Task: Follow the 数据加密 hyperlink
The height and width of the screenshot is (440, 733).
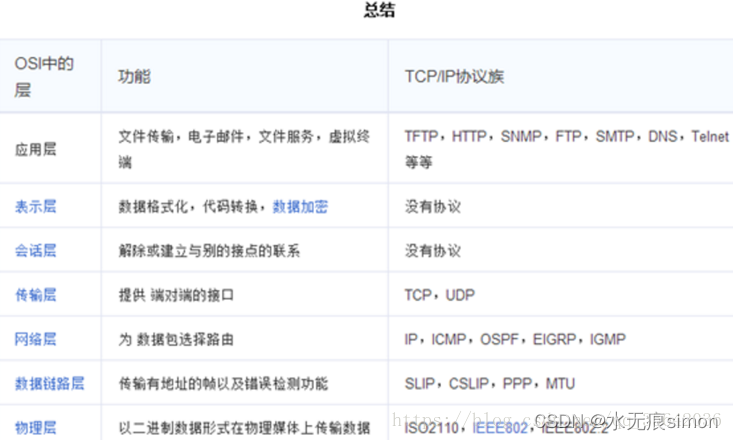Action: pos(300,206)
